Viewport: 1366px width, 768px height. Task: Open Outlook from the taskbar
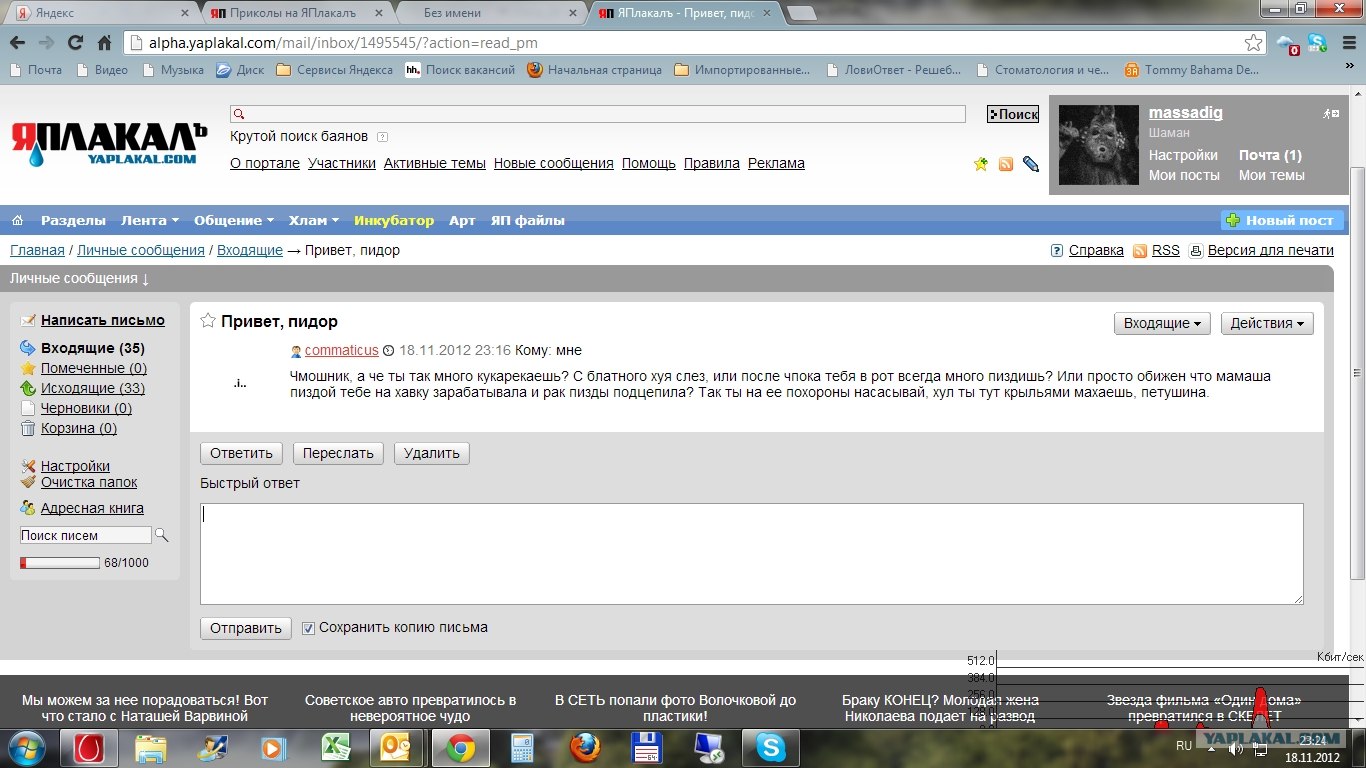[397, 748]
